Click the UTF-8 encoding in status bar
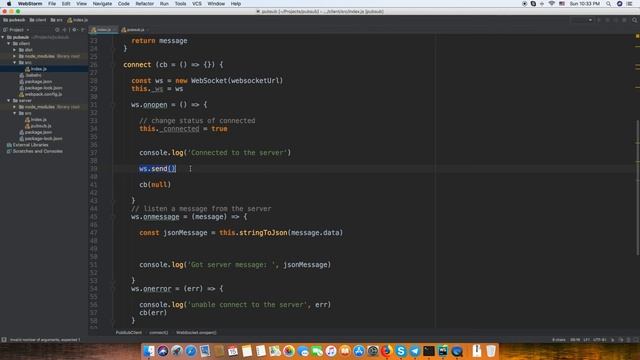Screen dimensions: 640x360 click(600, 340)
